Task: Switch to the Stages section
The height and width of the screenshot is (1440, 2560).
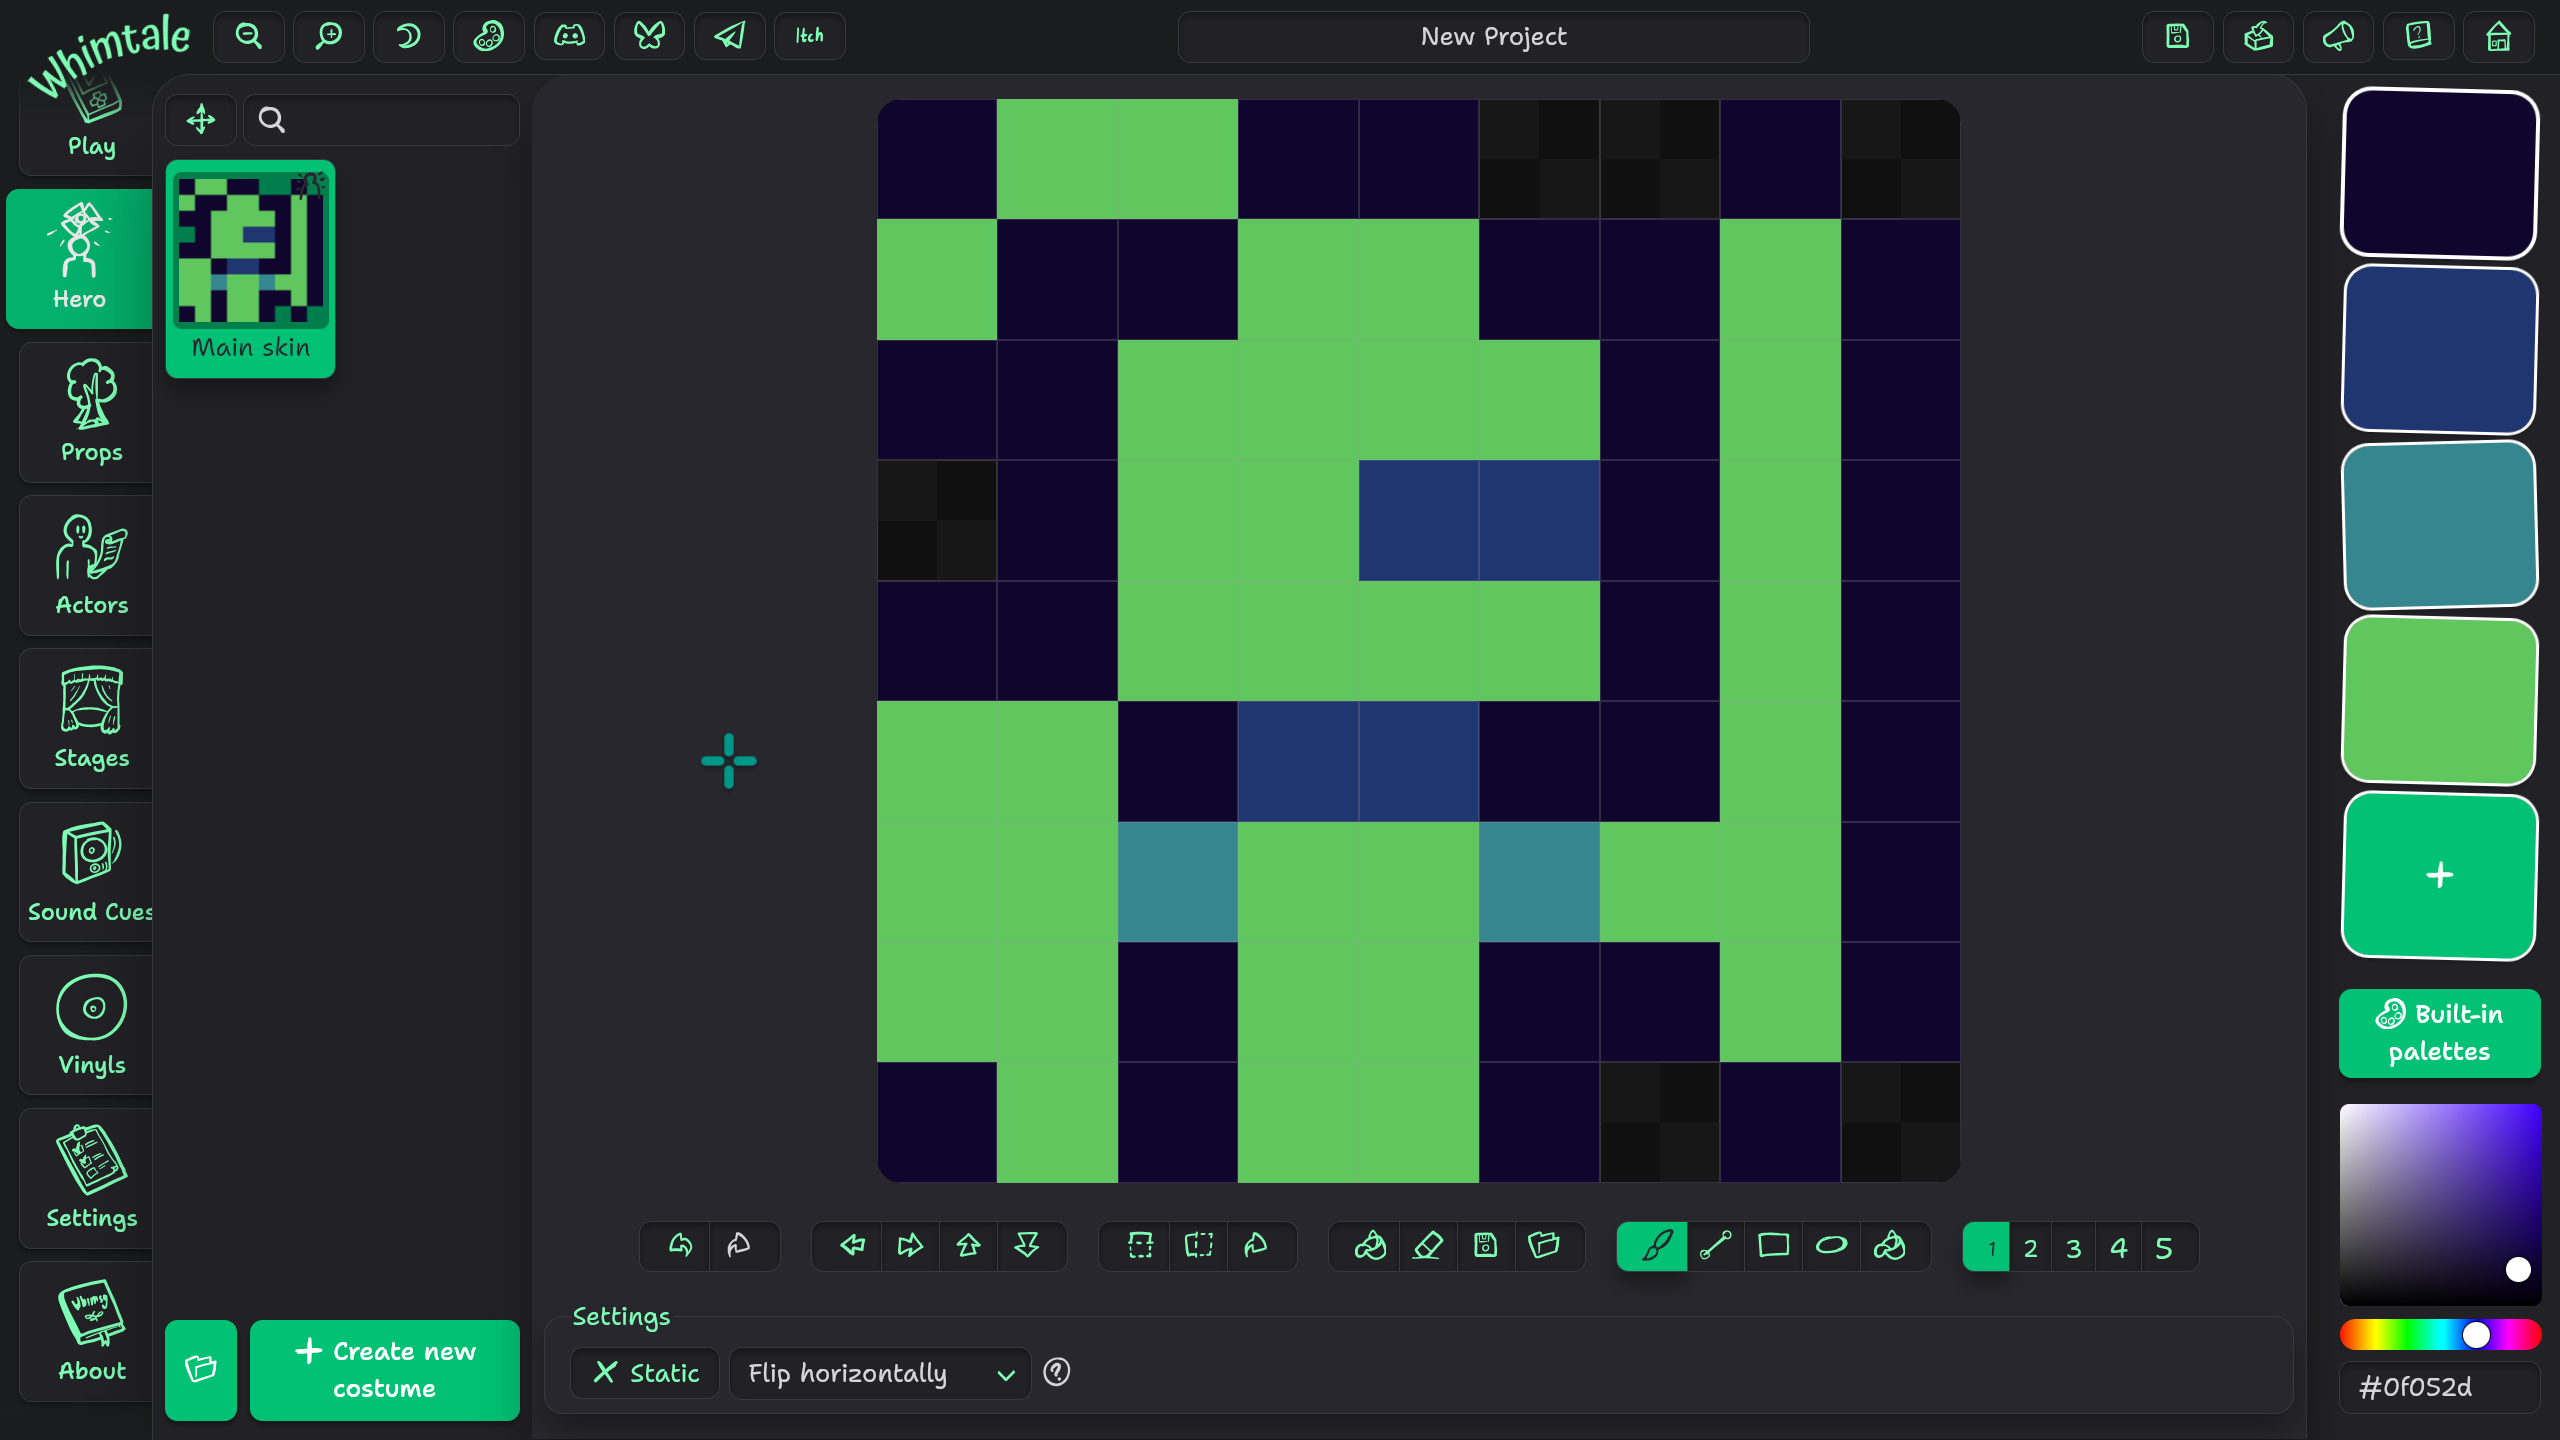Action: (x=91, y=719)
